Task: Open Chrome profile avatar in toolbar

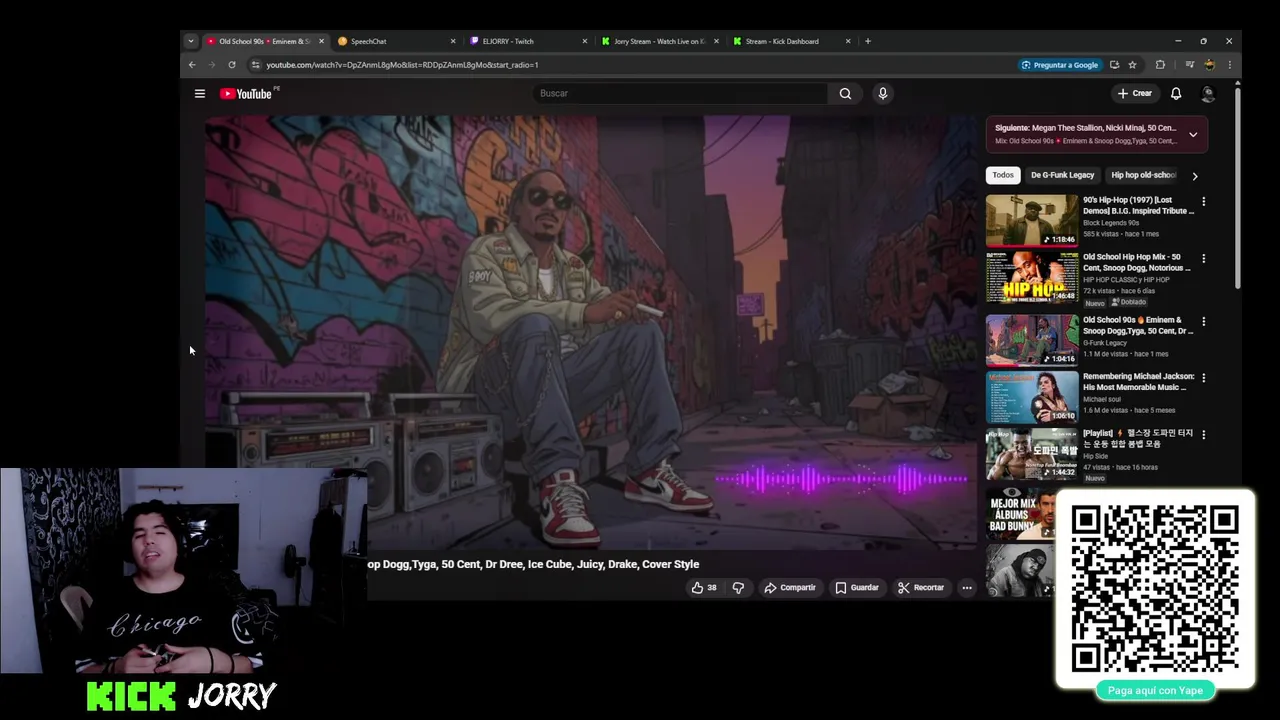Action: tap(1210, 65)
